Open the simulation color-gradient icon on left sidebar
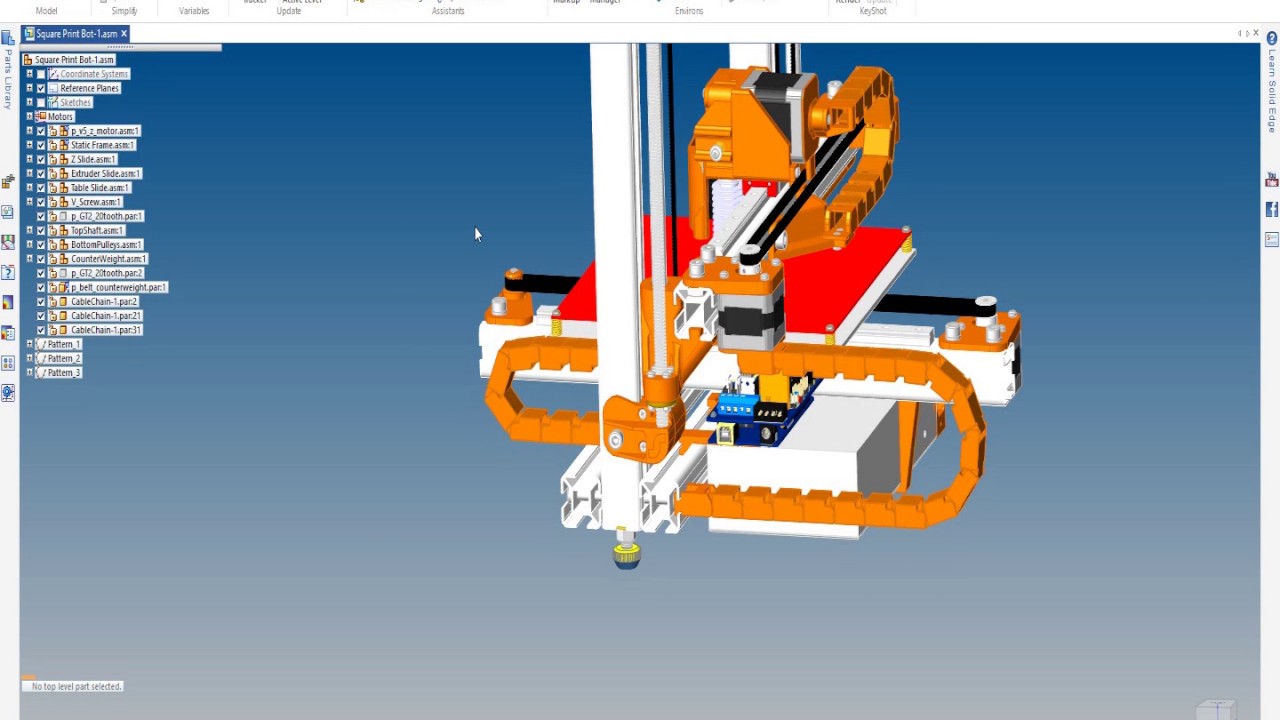 (8, 302)
